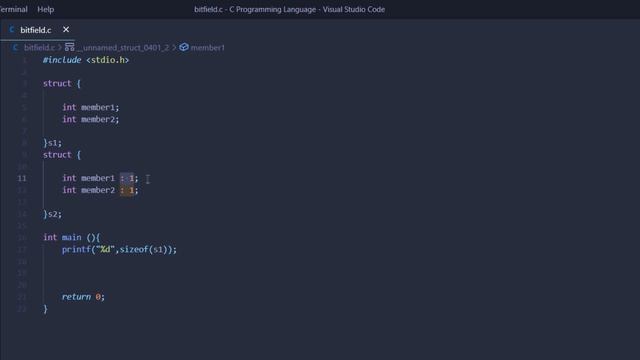Click the }s1; declaration
Screen dimensions: 640x360
[52, 143]
